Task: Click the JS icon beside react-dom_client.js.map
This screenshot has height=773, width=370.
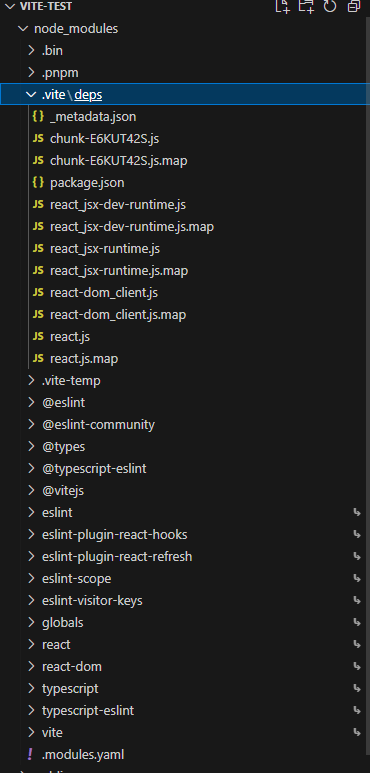Action: 38,315
